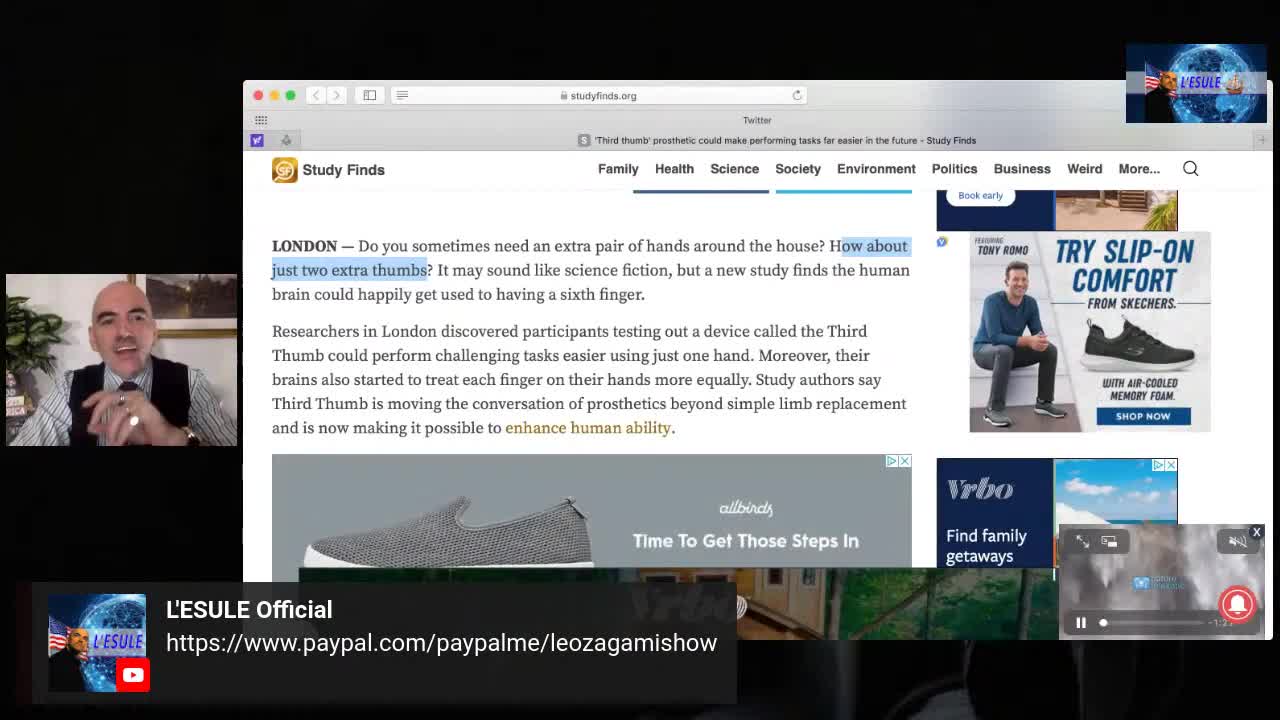Click the ad badge icon beside Skechers ad

(x=942, y=242)
